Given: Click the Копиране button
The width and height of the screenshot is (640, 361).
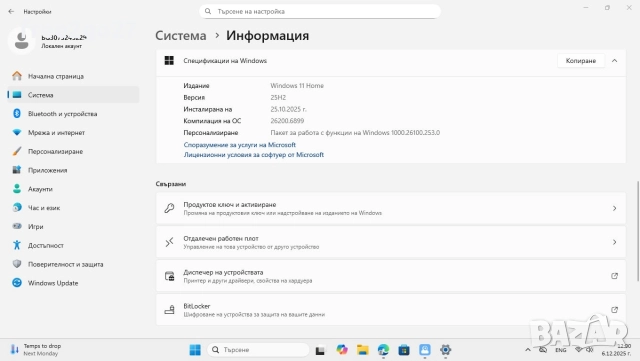Looking at the screenshot, I should 580,61.
